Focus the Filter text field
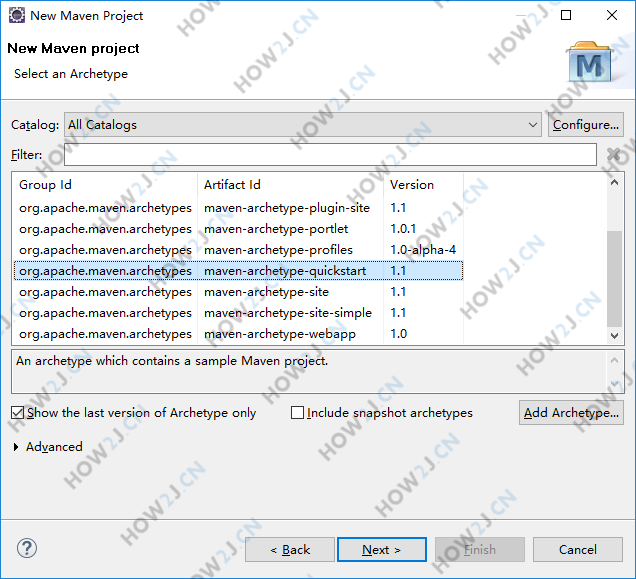 click(330, 155)
